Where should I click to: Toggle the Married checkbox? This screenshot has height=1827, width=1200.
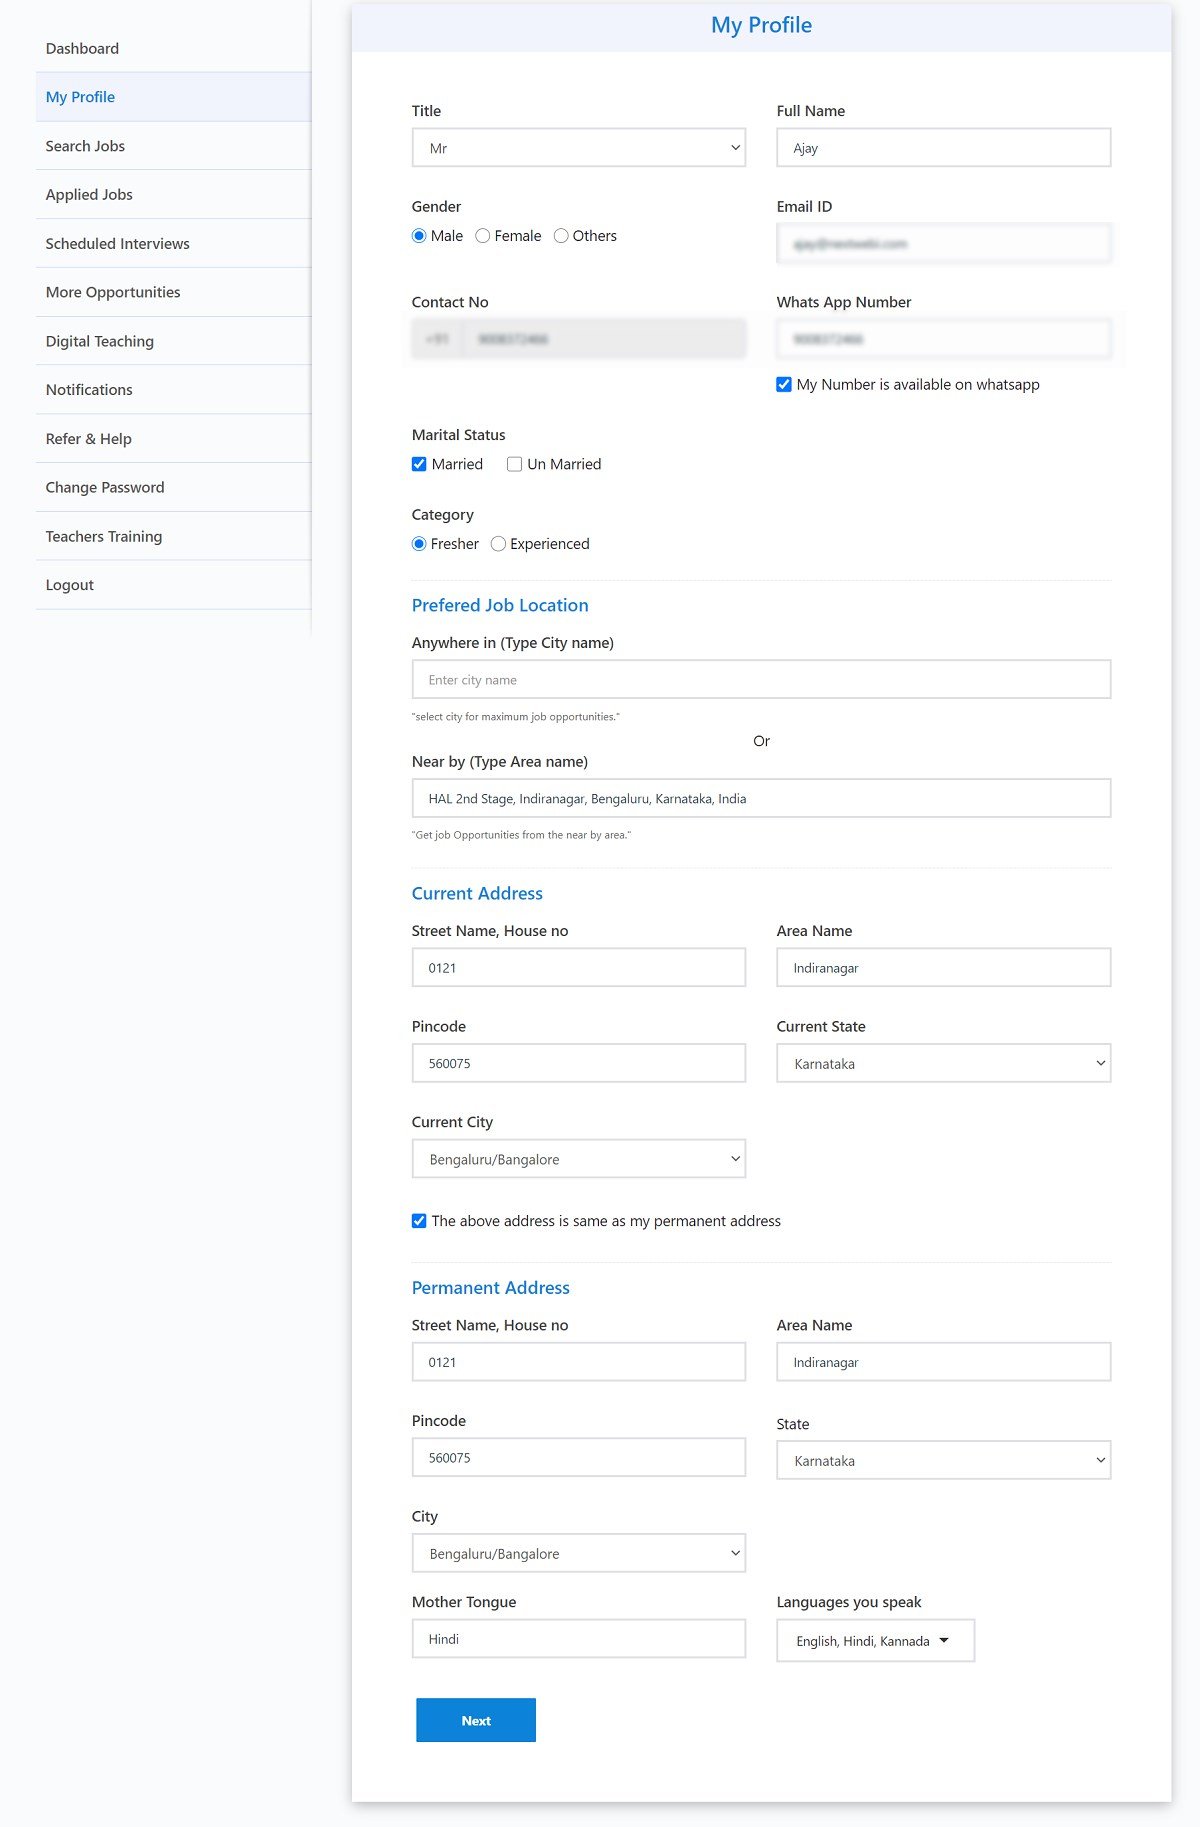point(419,464)
